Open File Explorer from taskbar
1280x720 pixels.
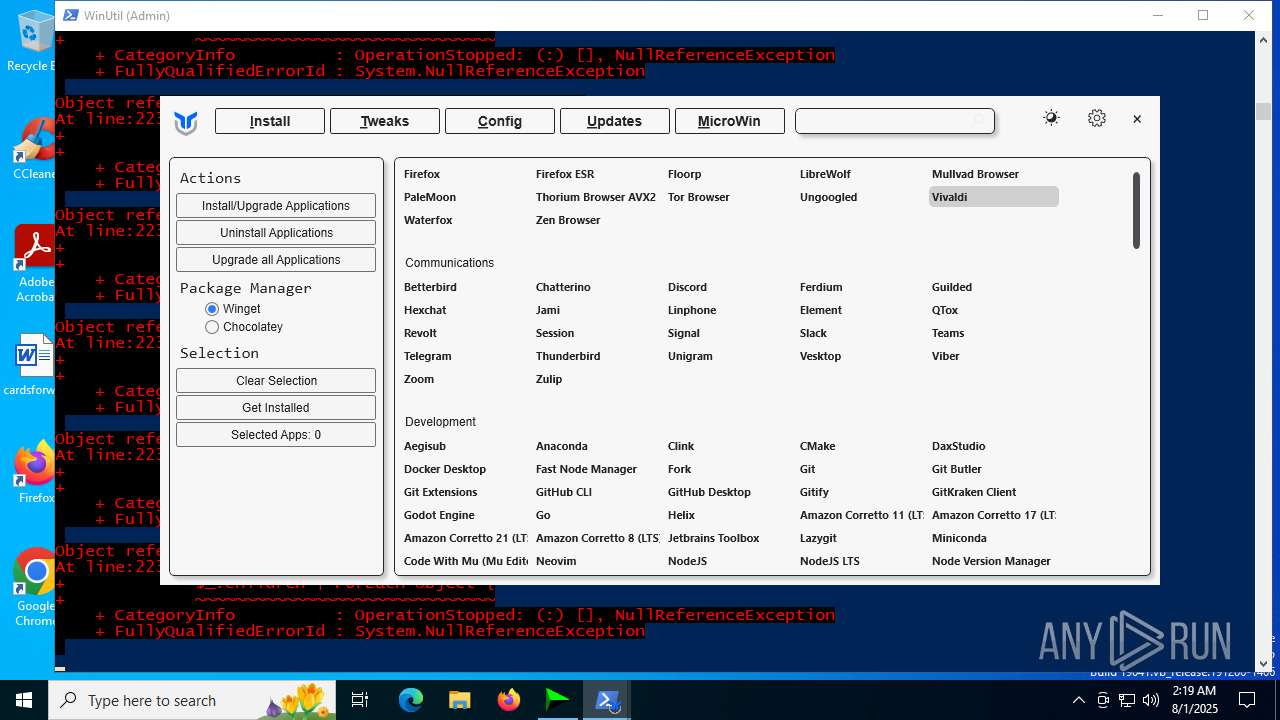pos(460,700)
